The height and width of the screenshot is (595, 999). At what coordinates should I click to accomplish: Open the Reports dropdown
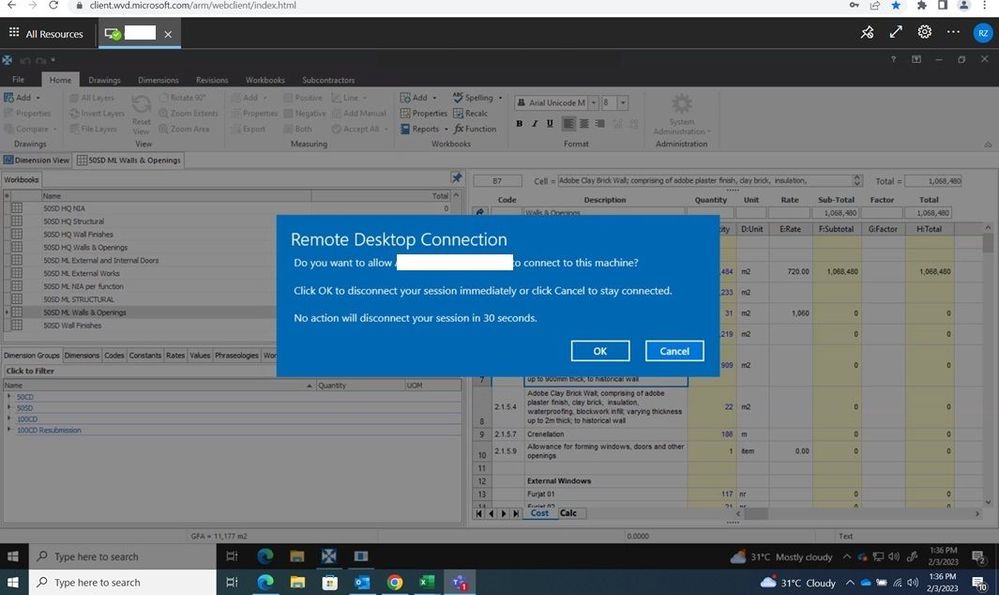coord(424,129)
